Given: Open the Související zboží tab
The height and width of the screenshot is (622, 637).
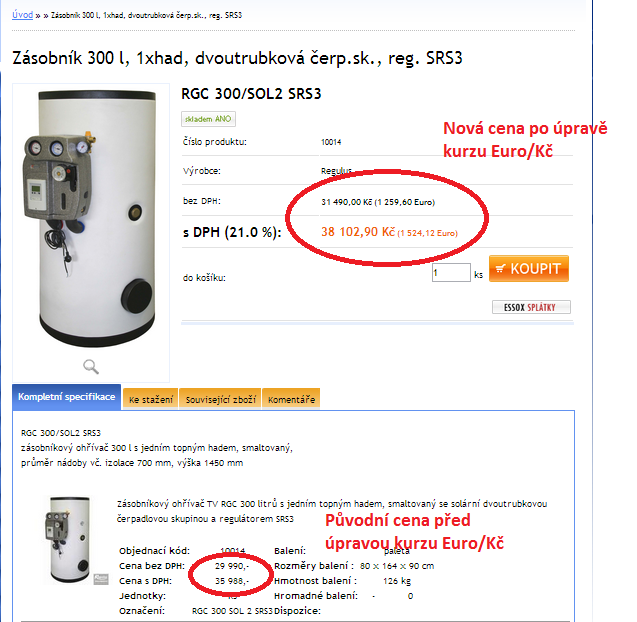Looking at the screenshot, I should click(221, 400).
